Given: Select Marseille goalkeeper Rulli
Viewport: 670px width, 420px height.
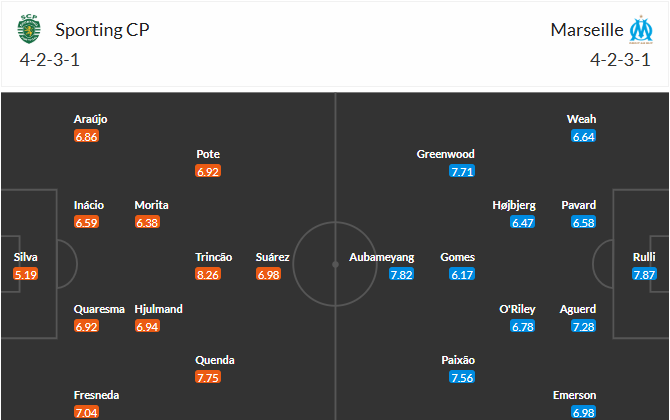Looking at the screenshot, I should pyautogui.click(x=644, y=257).
